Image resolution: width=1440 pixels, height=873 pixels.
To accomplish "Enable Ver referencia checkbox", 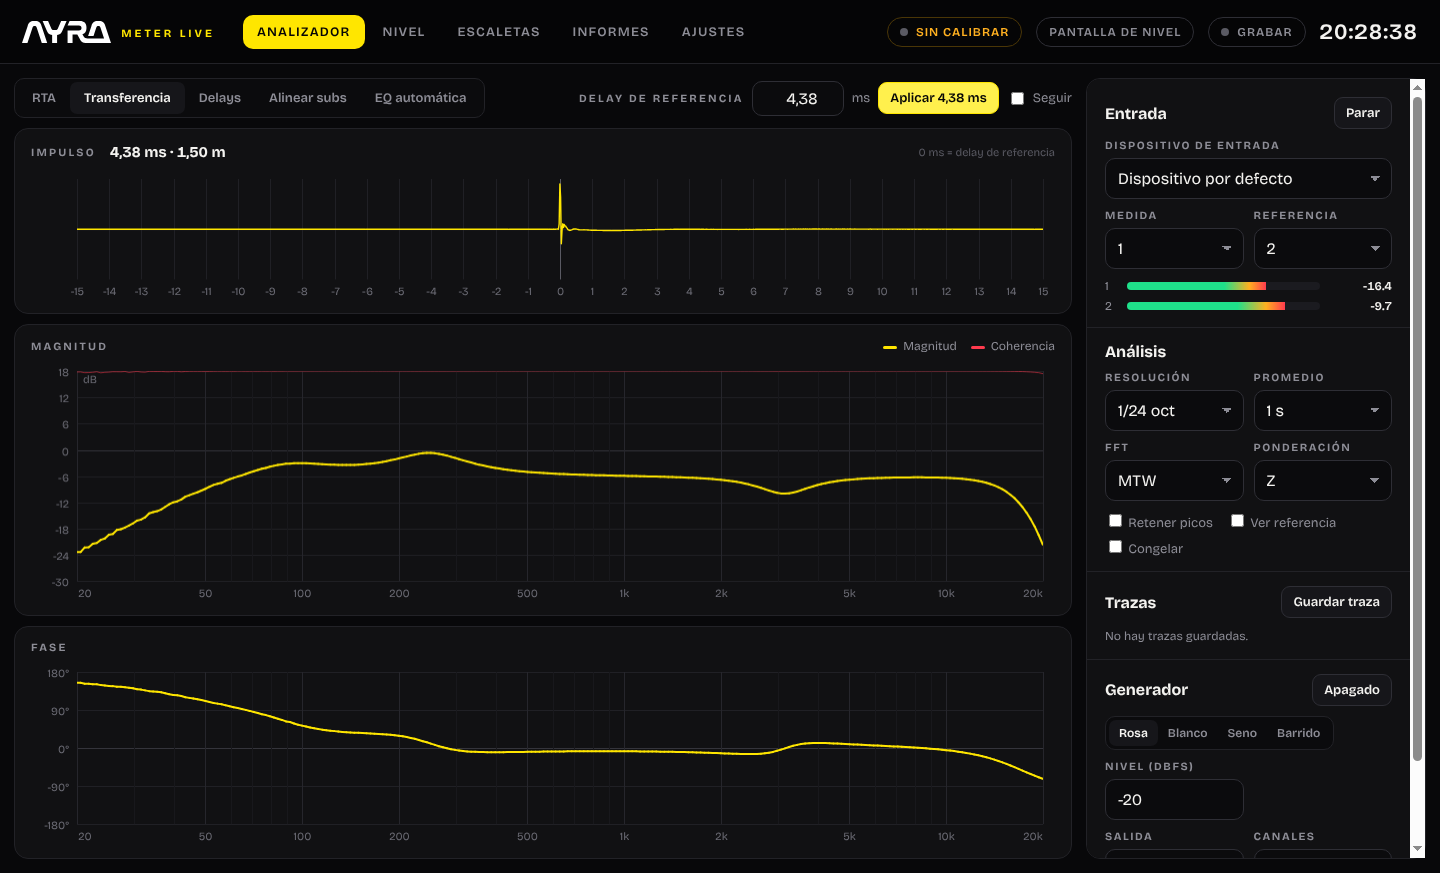I will click(1237, 521).
